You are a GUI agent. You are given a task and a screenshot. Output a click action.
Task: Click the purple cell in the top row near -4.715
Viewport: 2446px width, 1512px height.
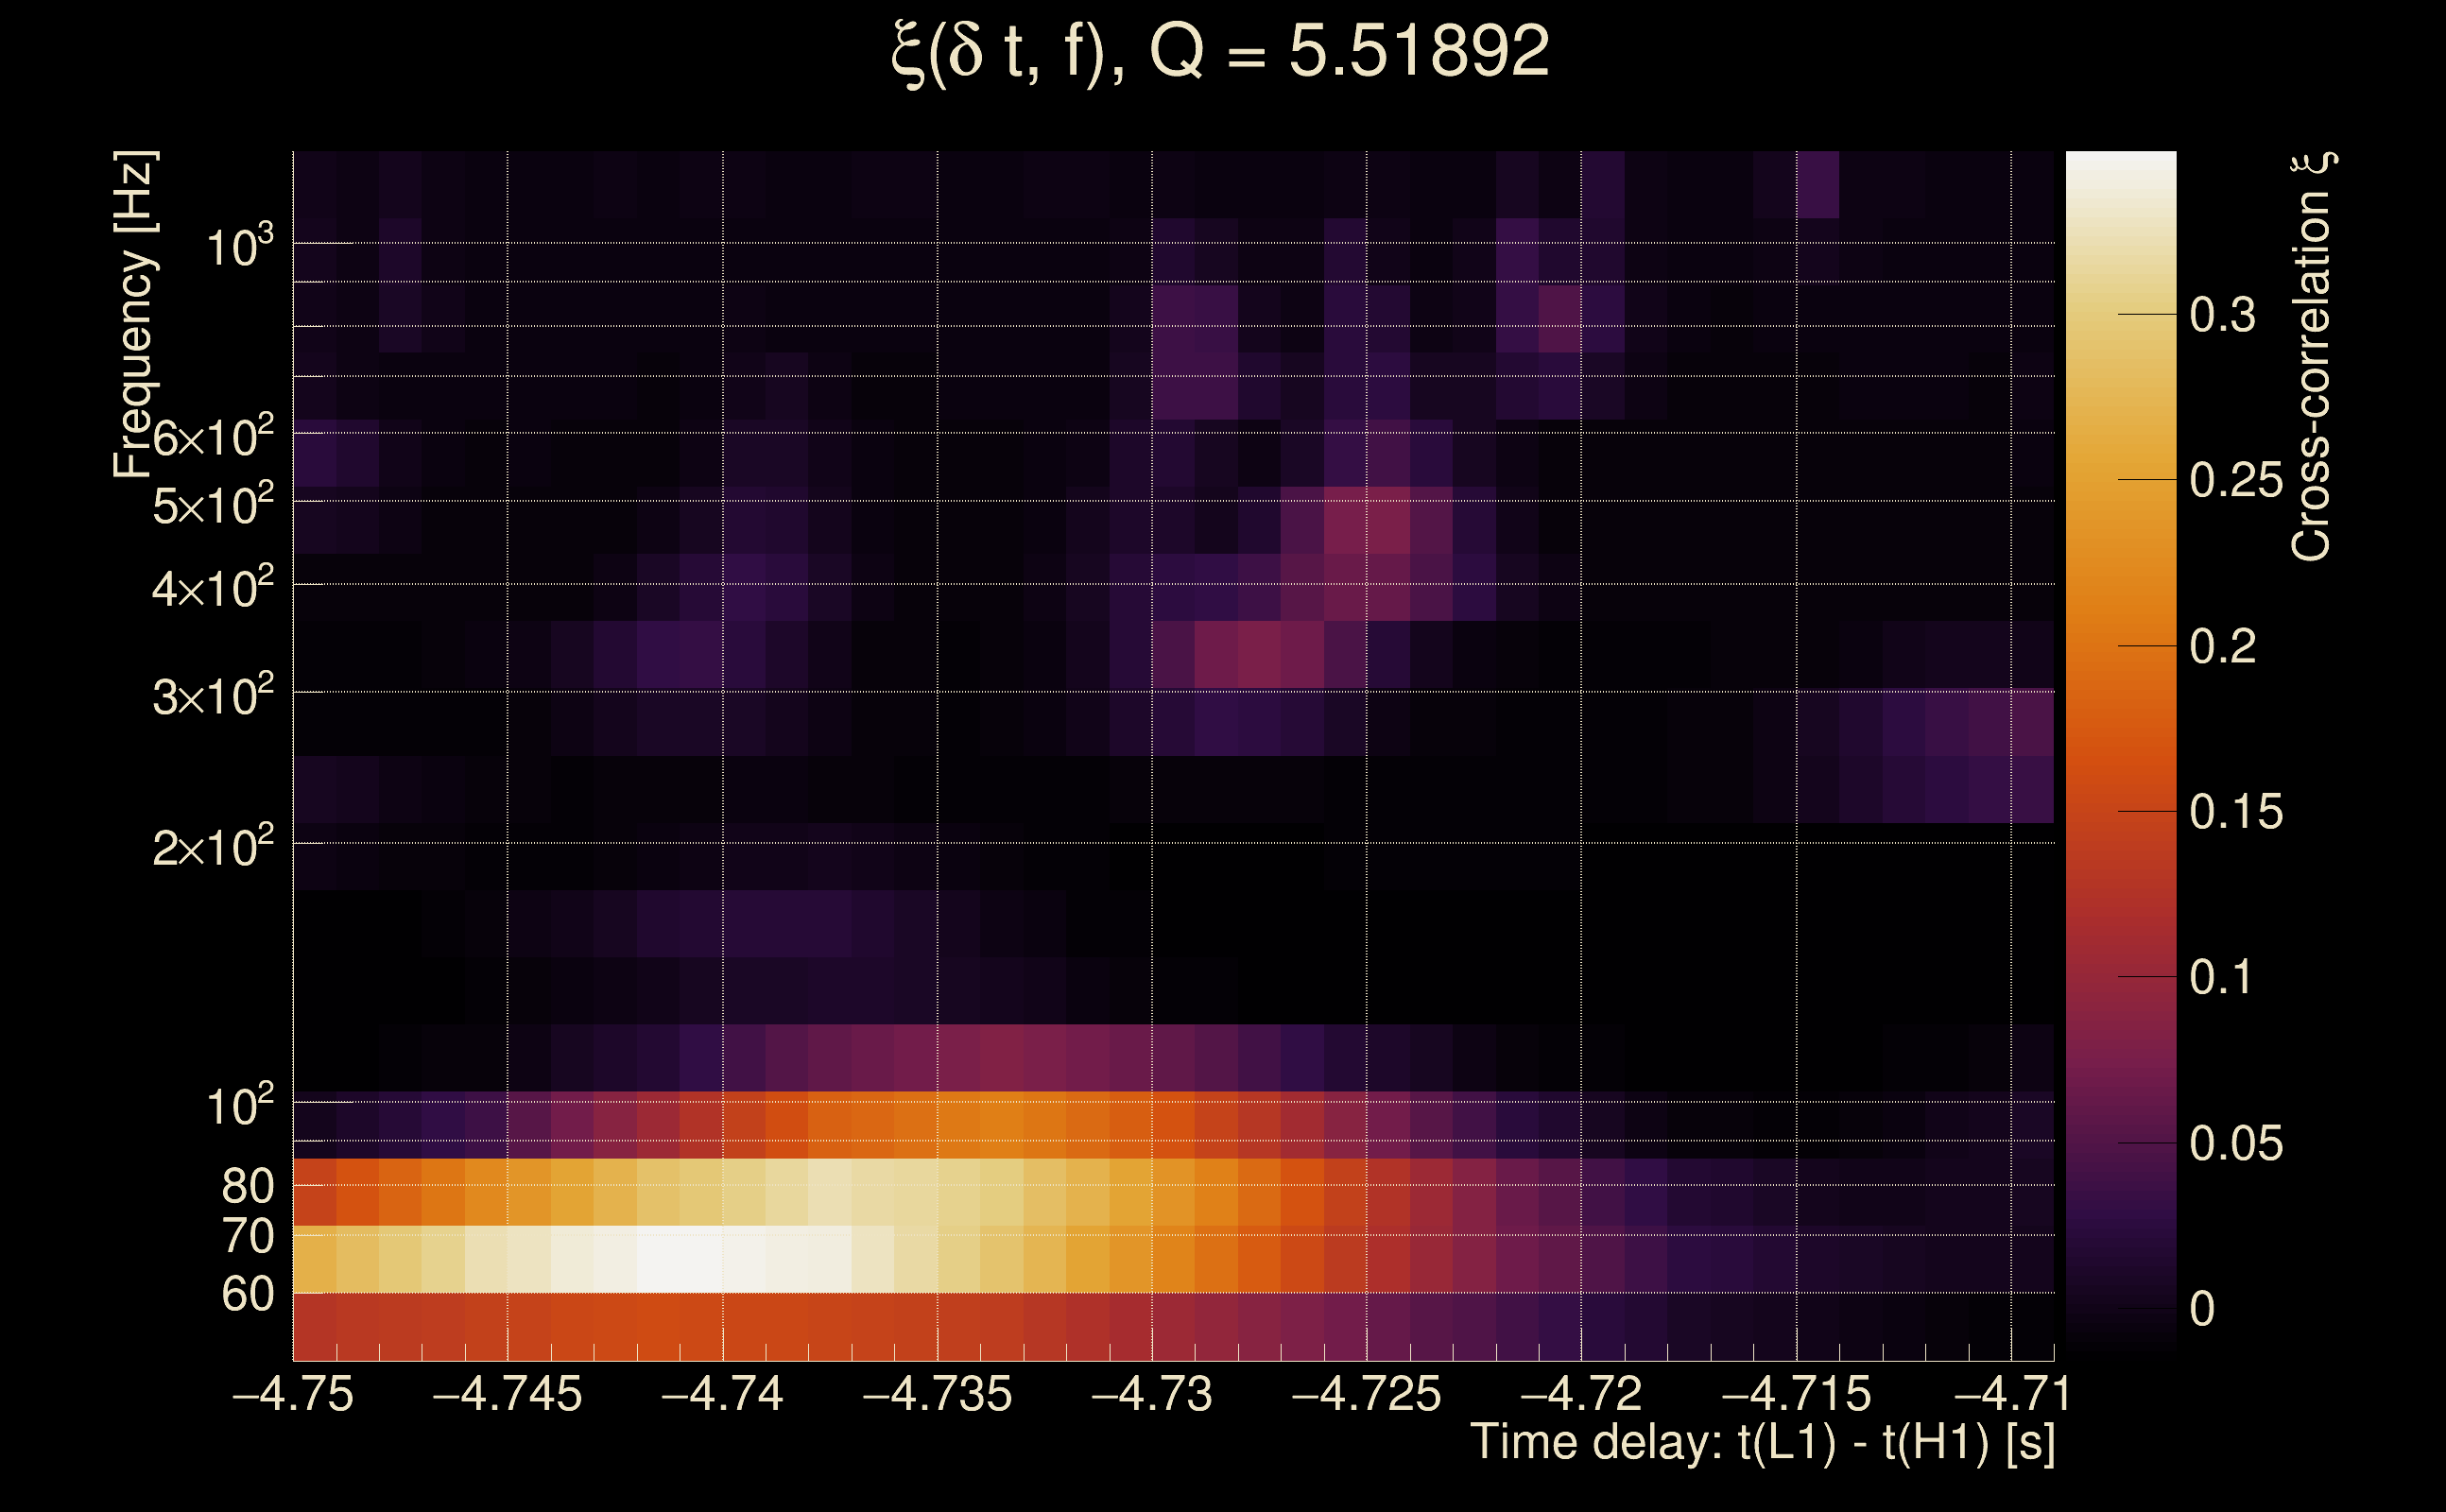[x=1818, y=184]
